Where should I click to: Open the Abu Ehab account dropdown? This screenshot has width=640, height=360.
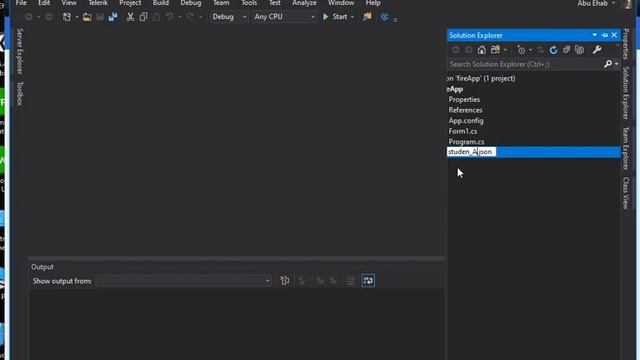[596, 3]
